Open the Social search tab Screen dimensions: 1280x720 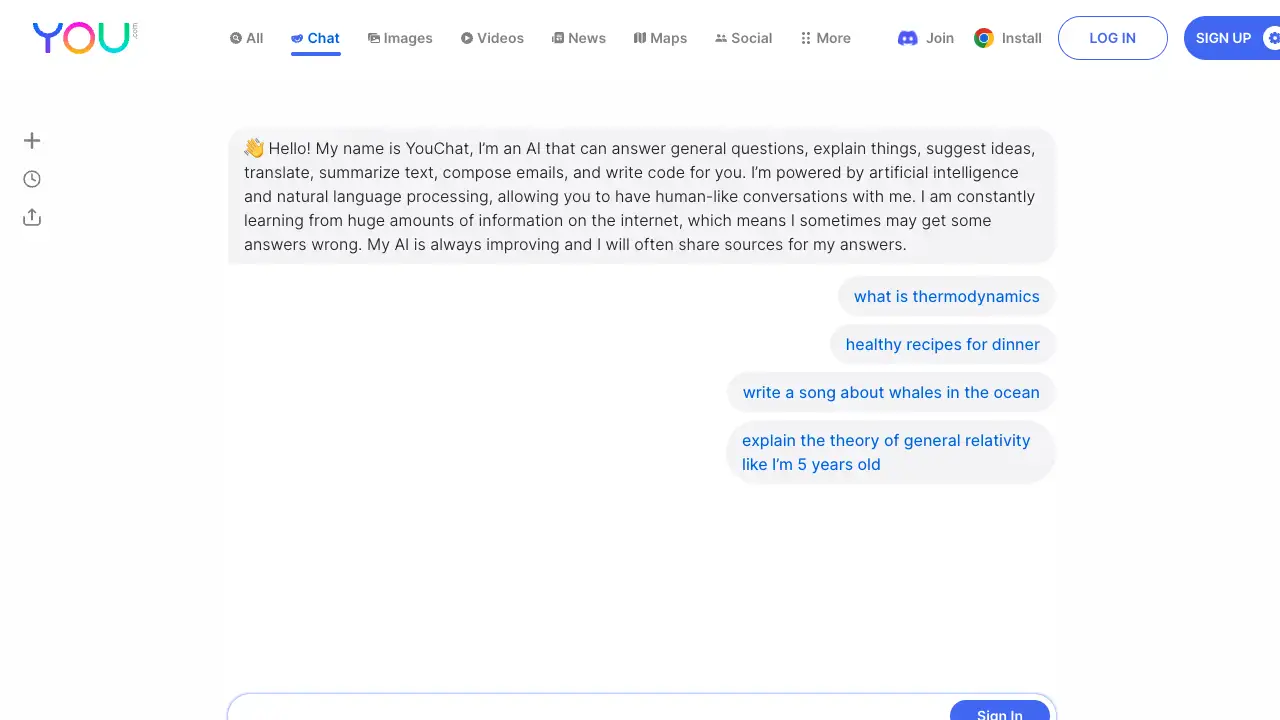pyautogui.click(x=743, y=38)
